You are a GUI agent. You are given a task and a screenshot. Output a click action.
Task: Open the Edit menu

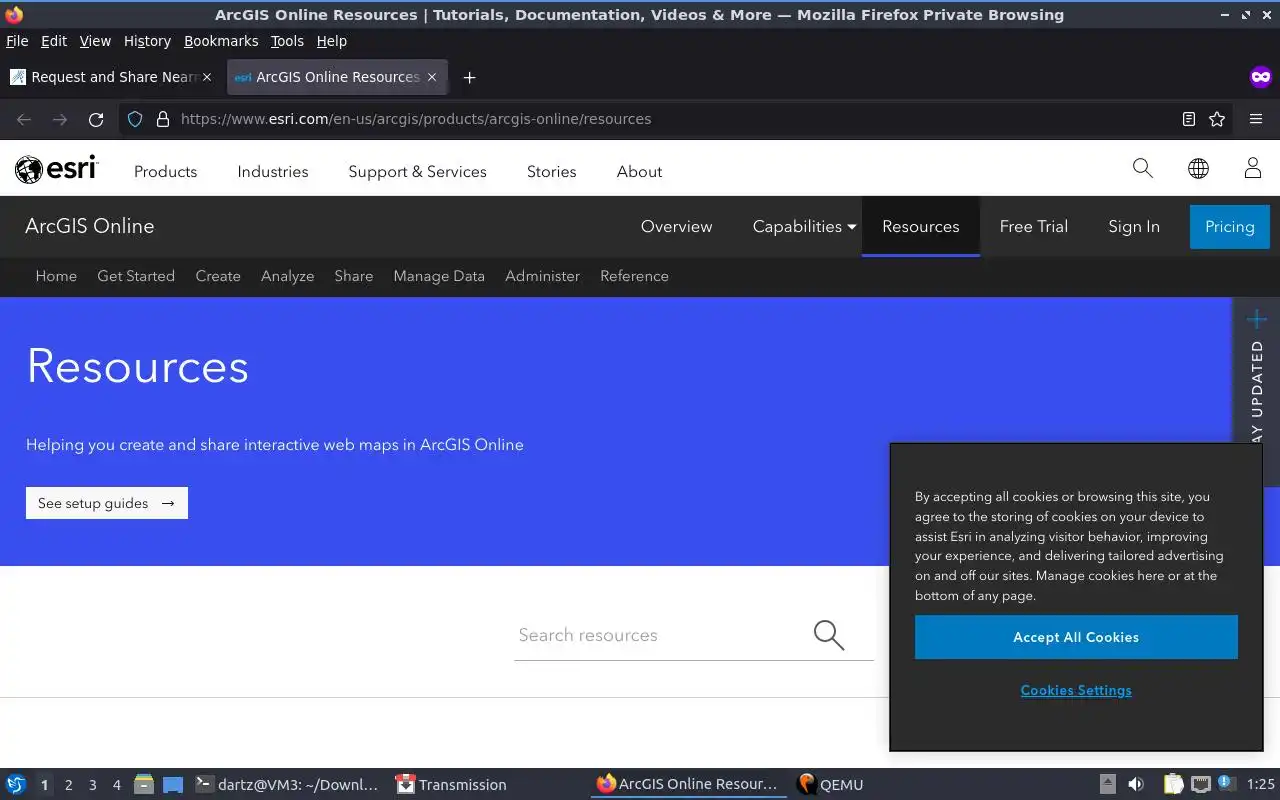point(54,41)
